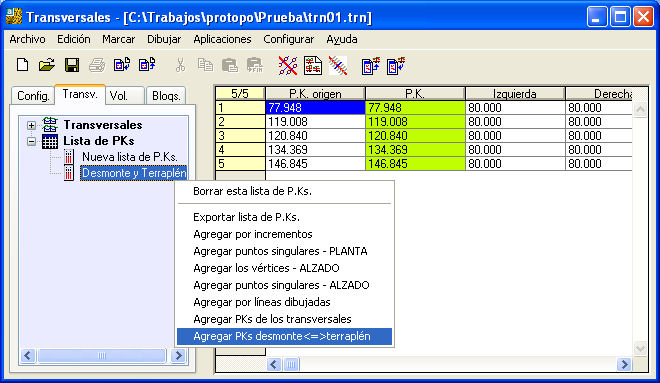
Task: Click the Copy toolbar icon
Action: (x=205, y=65)
